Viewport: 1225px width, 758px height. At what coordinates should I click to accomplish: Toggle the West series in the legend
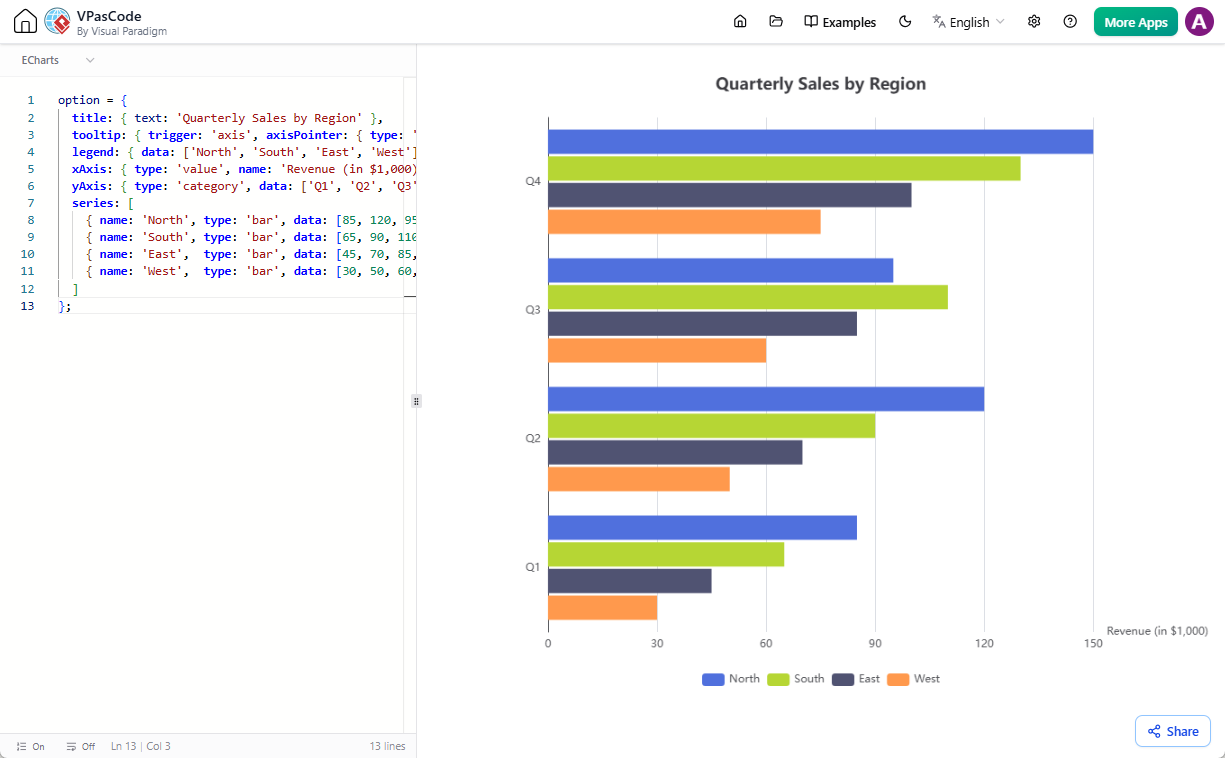pos(914,679)
